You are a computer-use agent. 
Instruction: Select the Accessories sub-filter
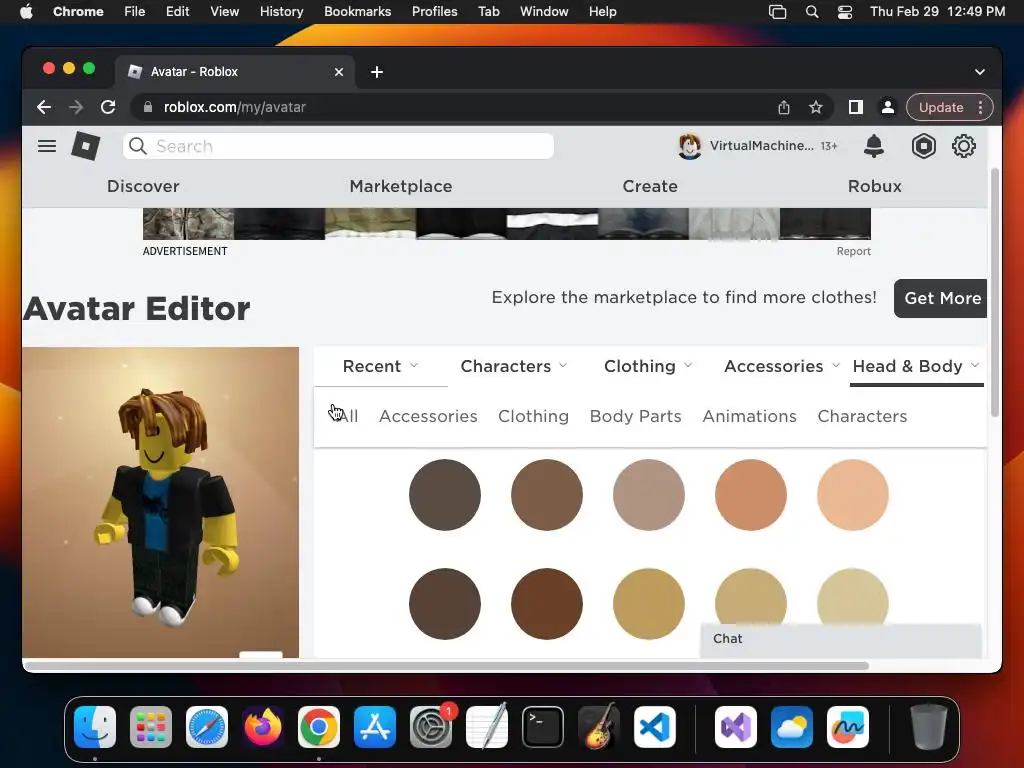pos(428,416)
